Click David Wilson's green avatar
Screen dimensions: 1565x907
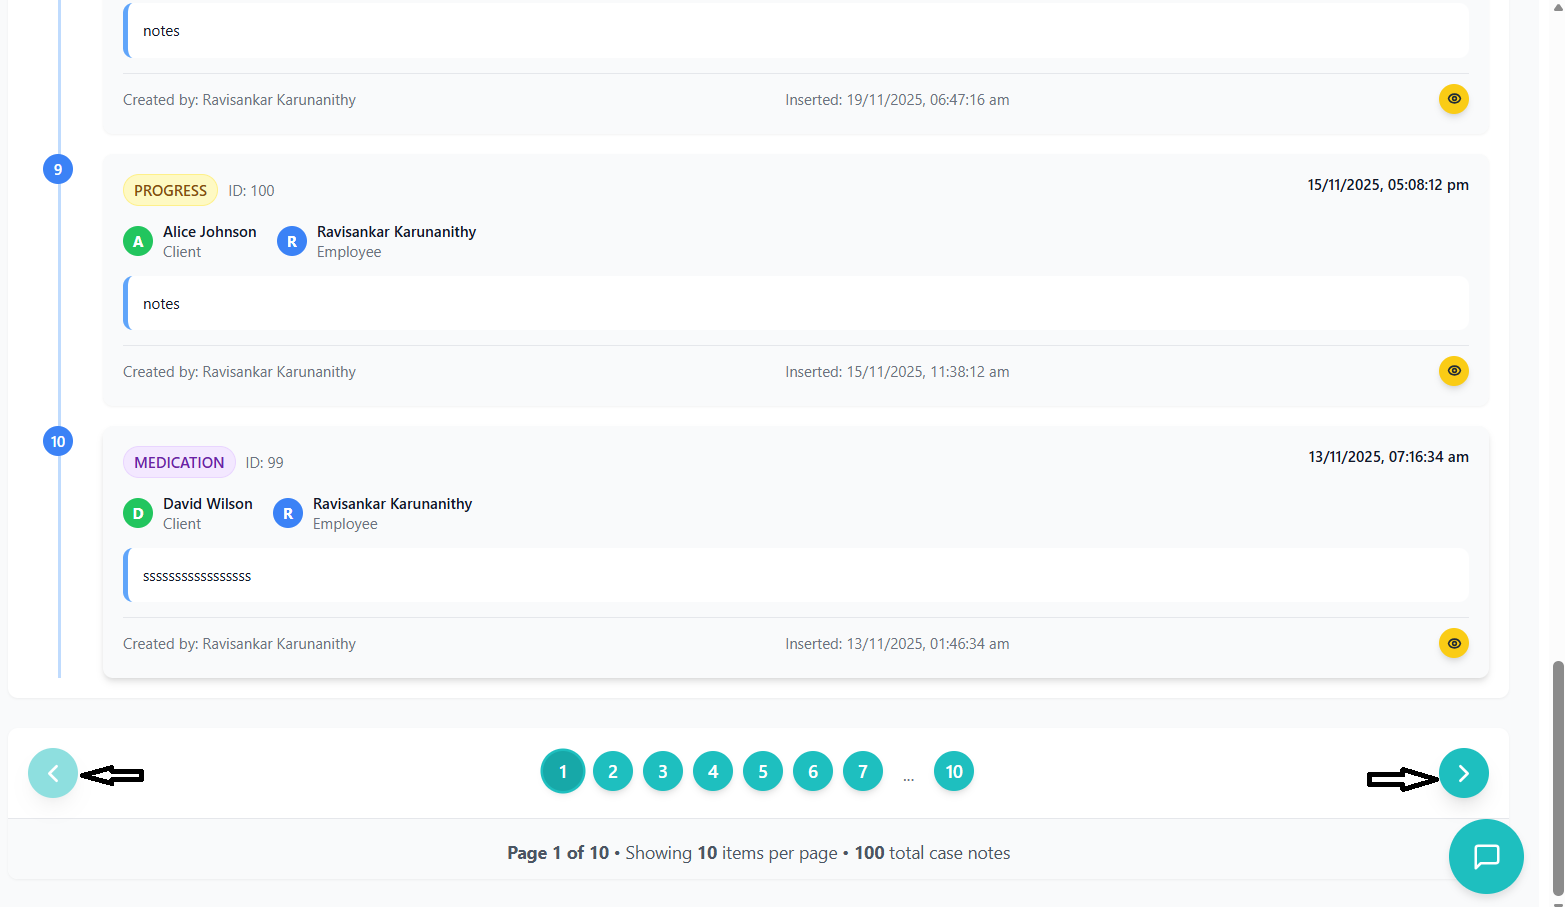tap(138, 514)
